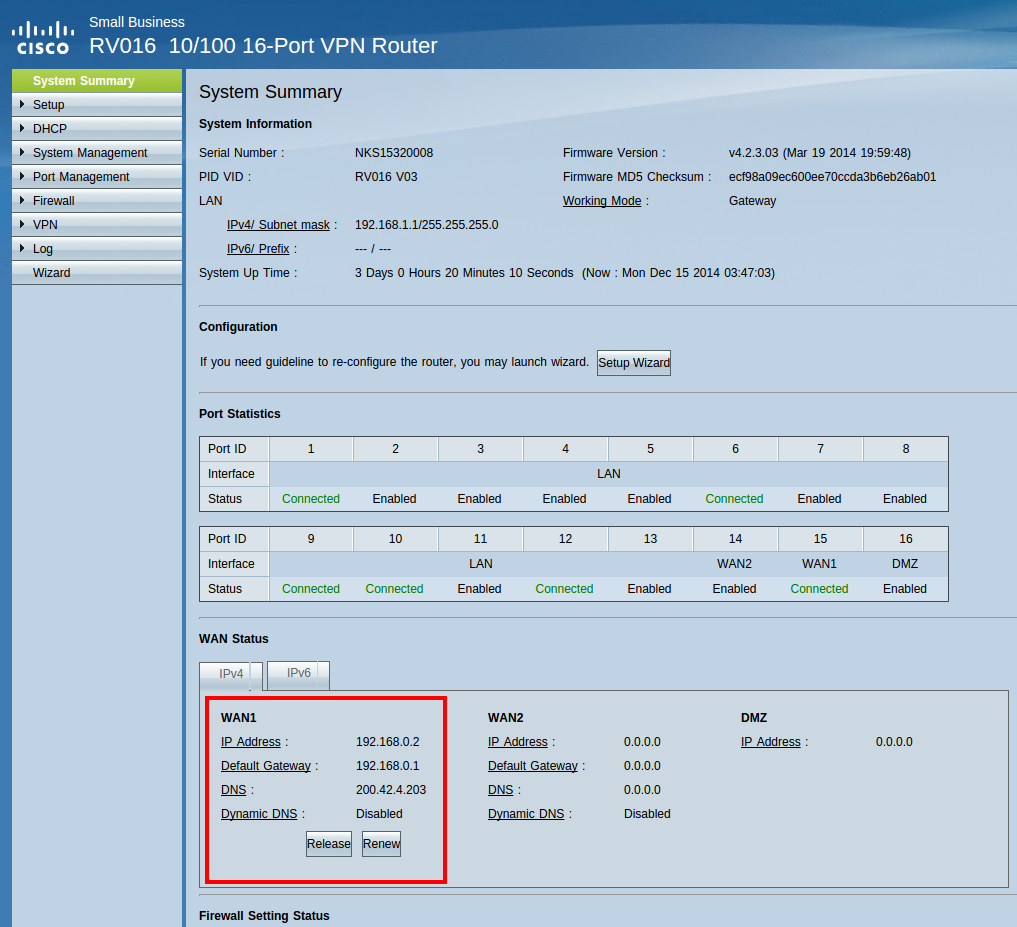This screenshot has width=1017, height=927.
Task: Click WAN1 IP Address link
Action: point(250,741)
